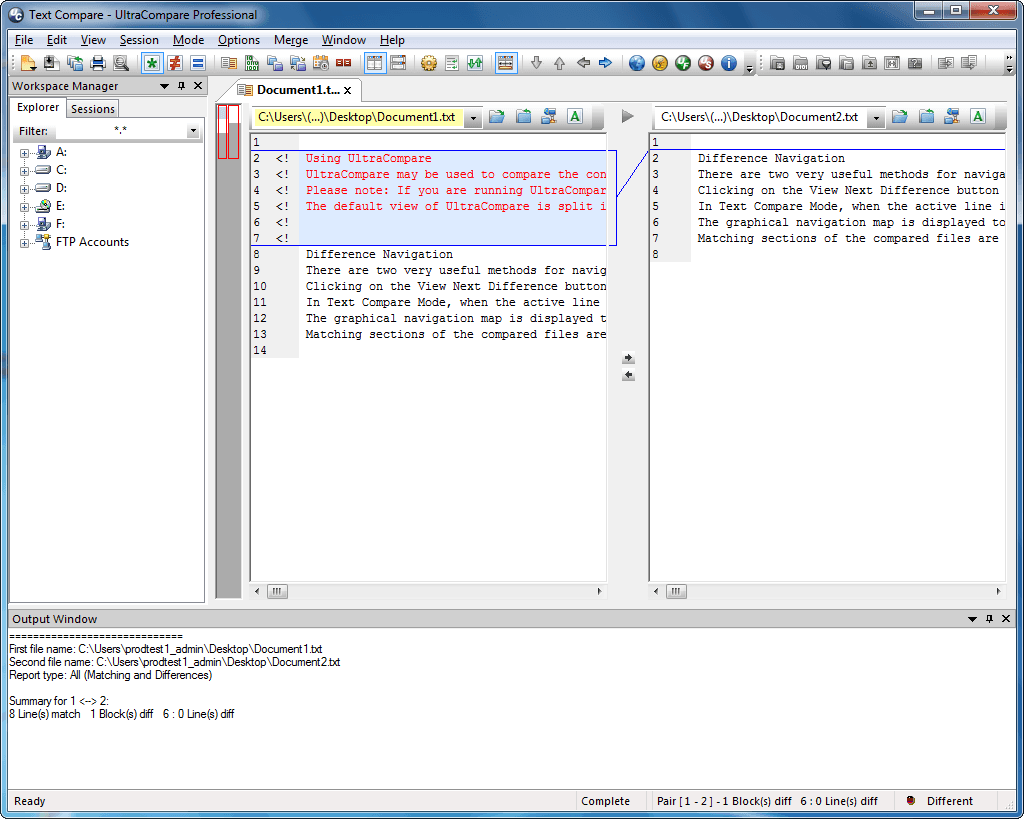Click the blue globe web icon
Image resolution: width=1024 pixels, height=819 pixels.
pos(637,63)
